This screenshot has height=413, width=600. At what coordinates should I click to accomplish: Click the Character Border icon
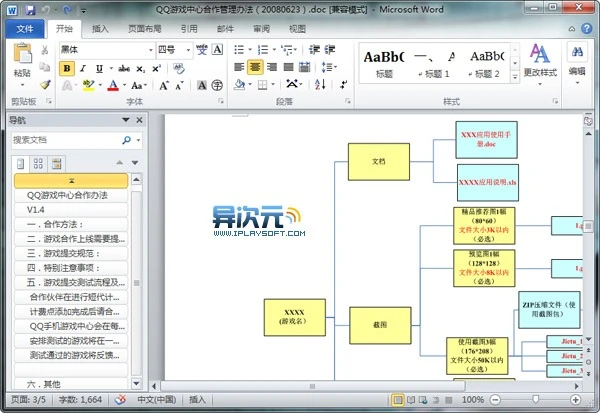point(217,49)
